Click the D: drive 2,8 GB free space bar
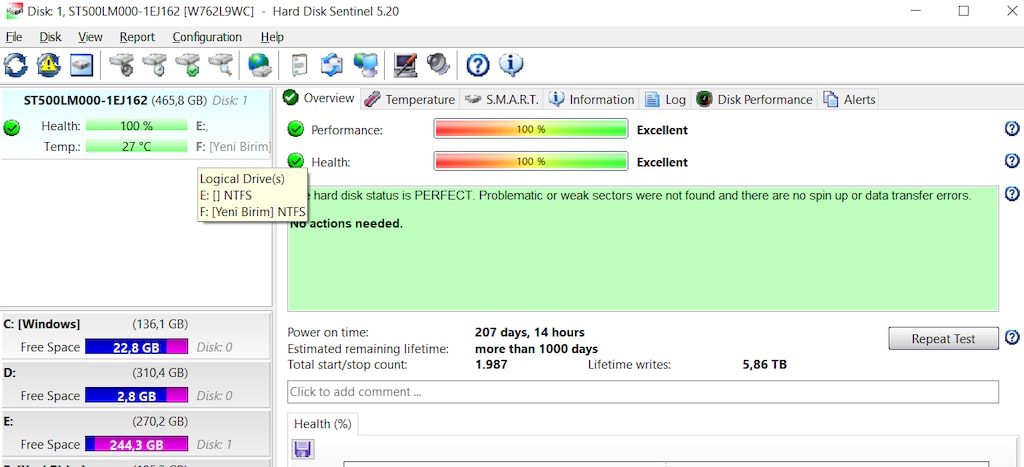 (x=136, y=395)
